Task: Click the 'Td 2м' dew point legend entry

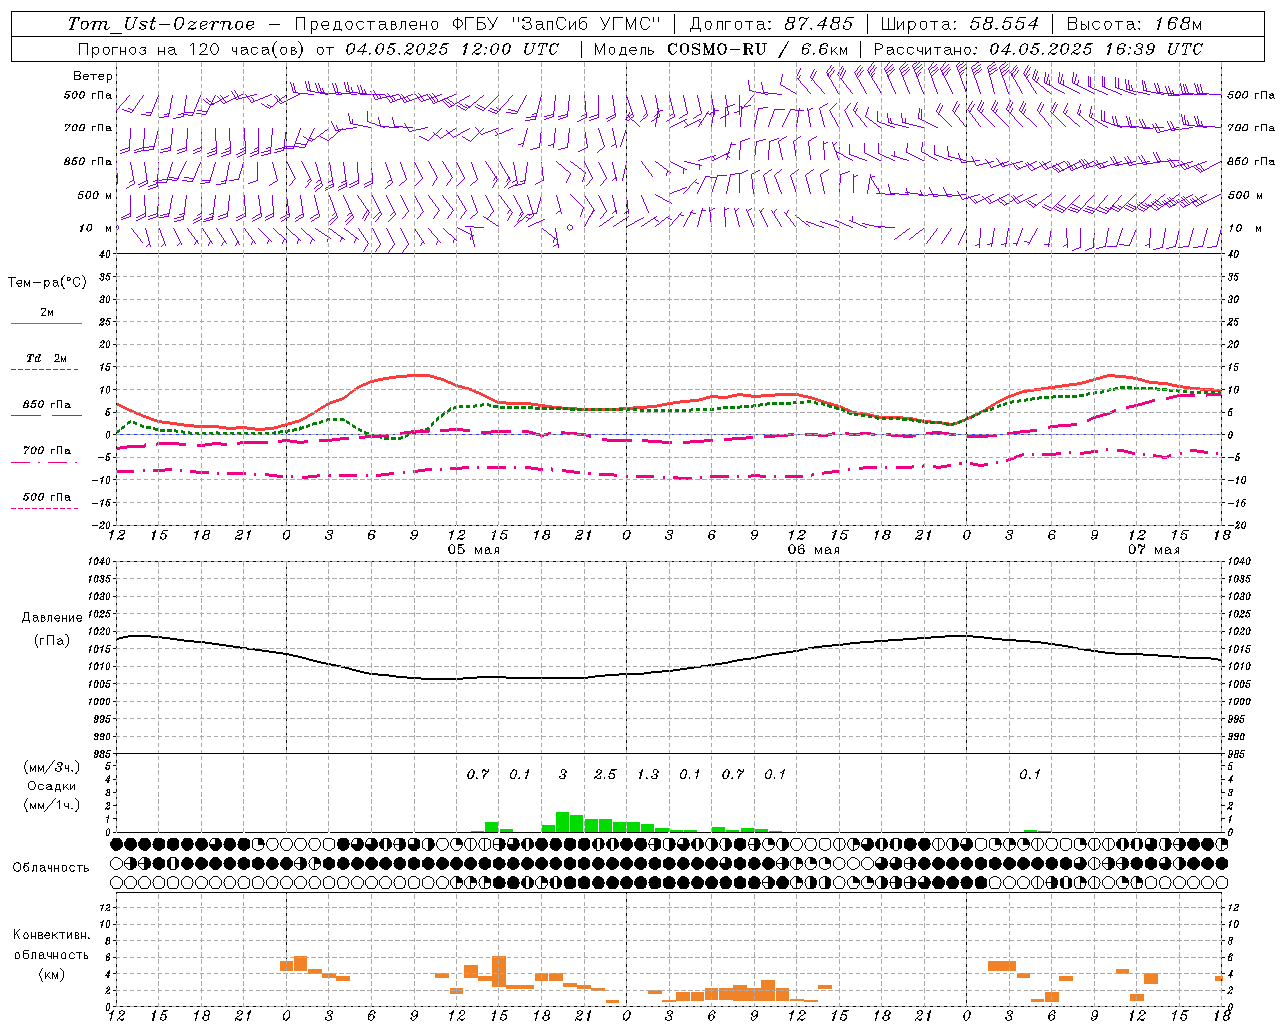Action: [47, 358]
